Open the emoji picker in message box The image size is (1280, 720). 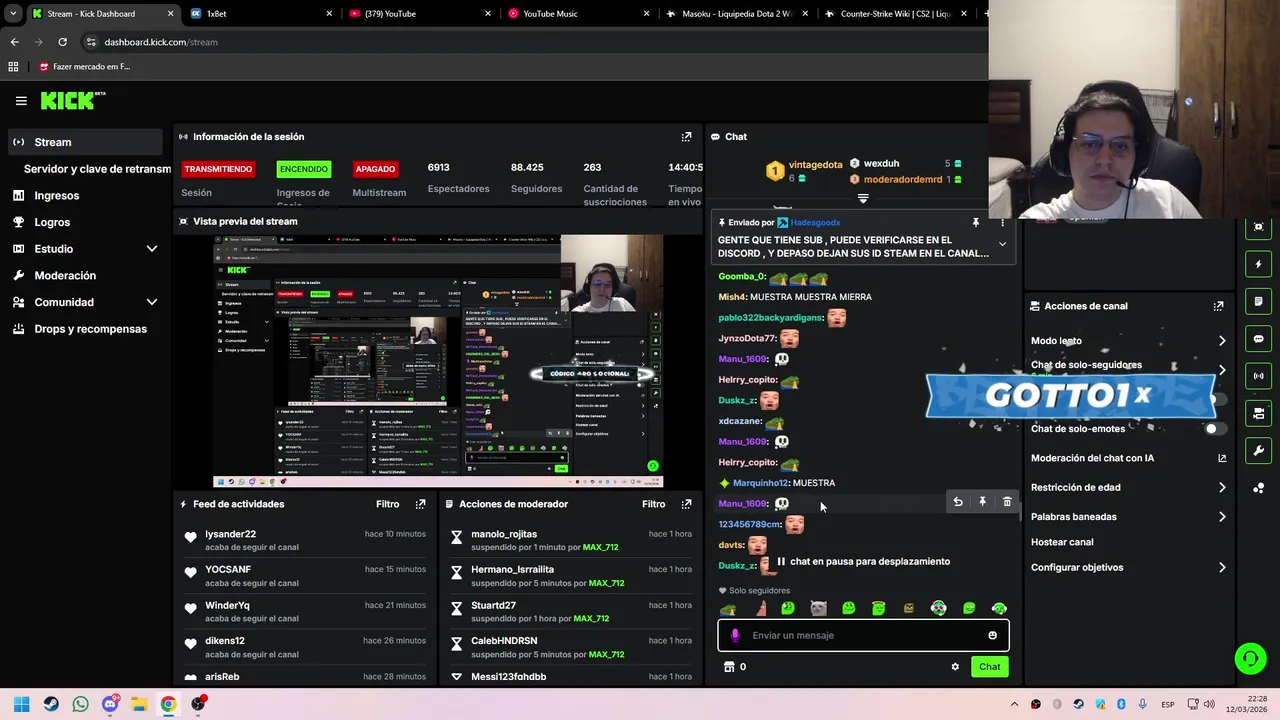[992, 635]
